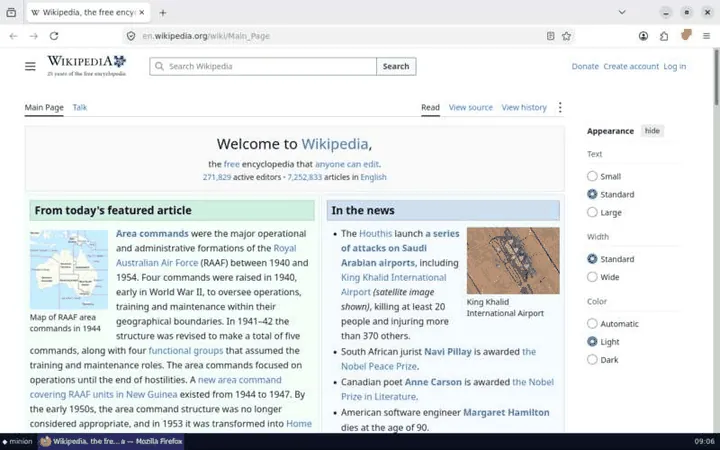Hide the Appearance panel

(x=652, y=131)
